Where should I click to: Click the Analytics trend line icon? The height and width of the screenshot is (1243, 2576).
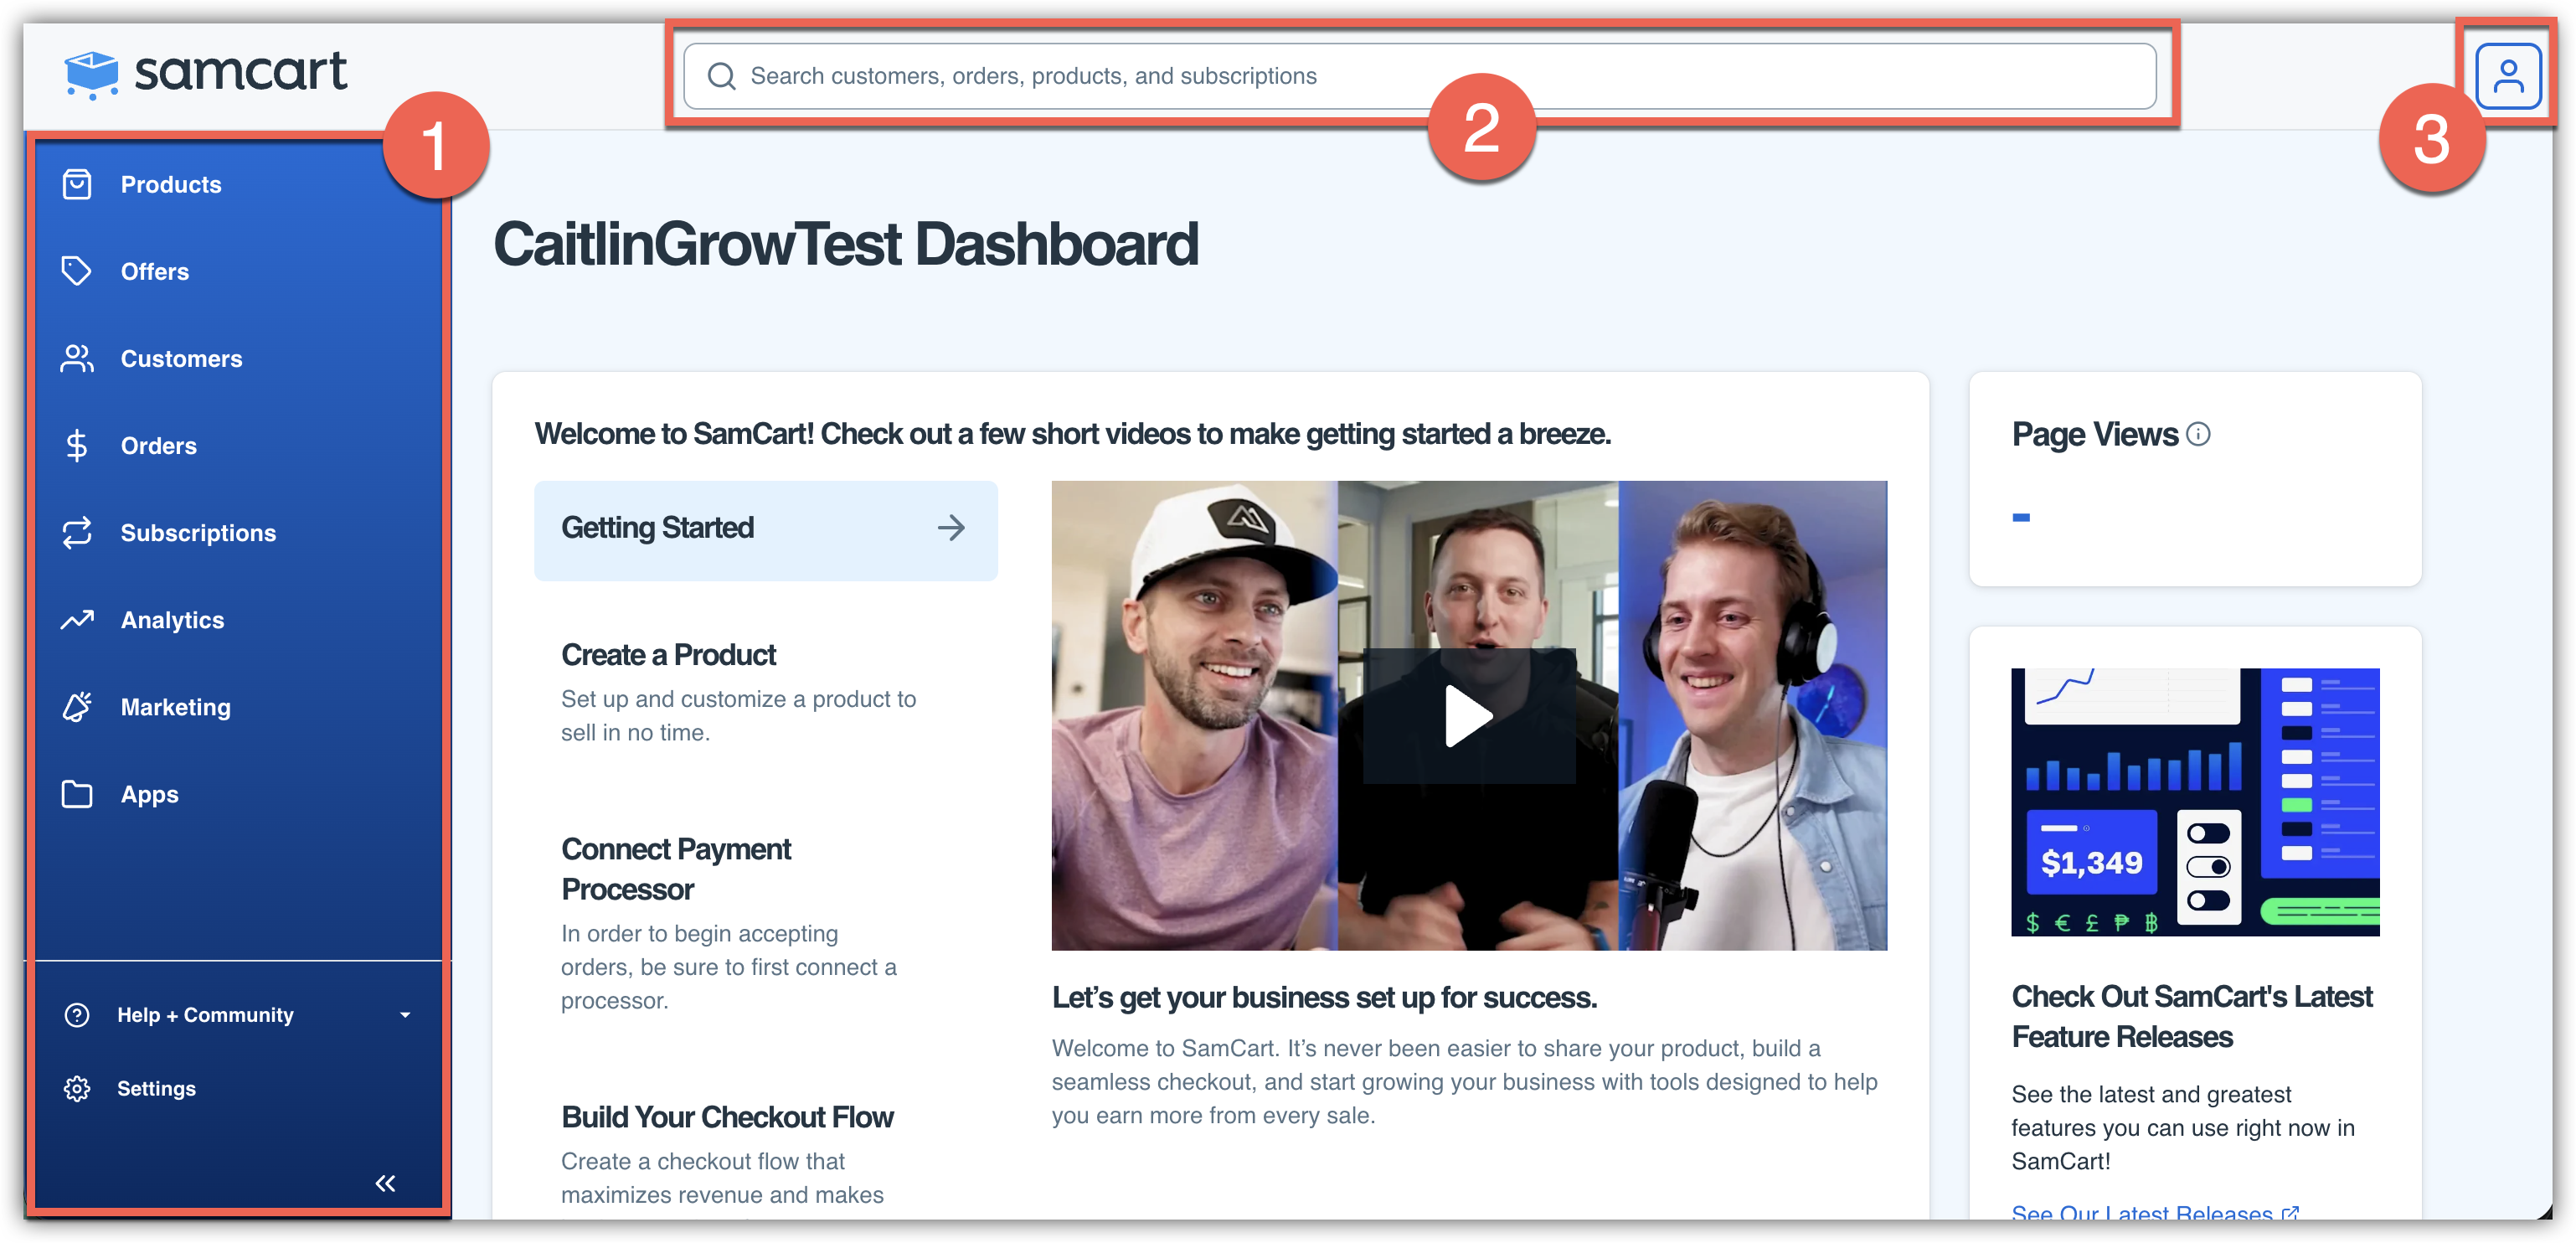[77, 620]
